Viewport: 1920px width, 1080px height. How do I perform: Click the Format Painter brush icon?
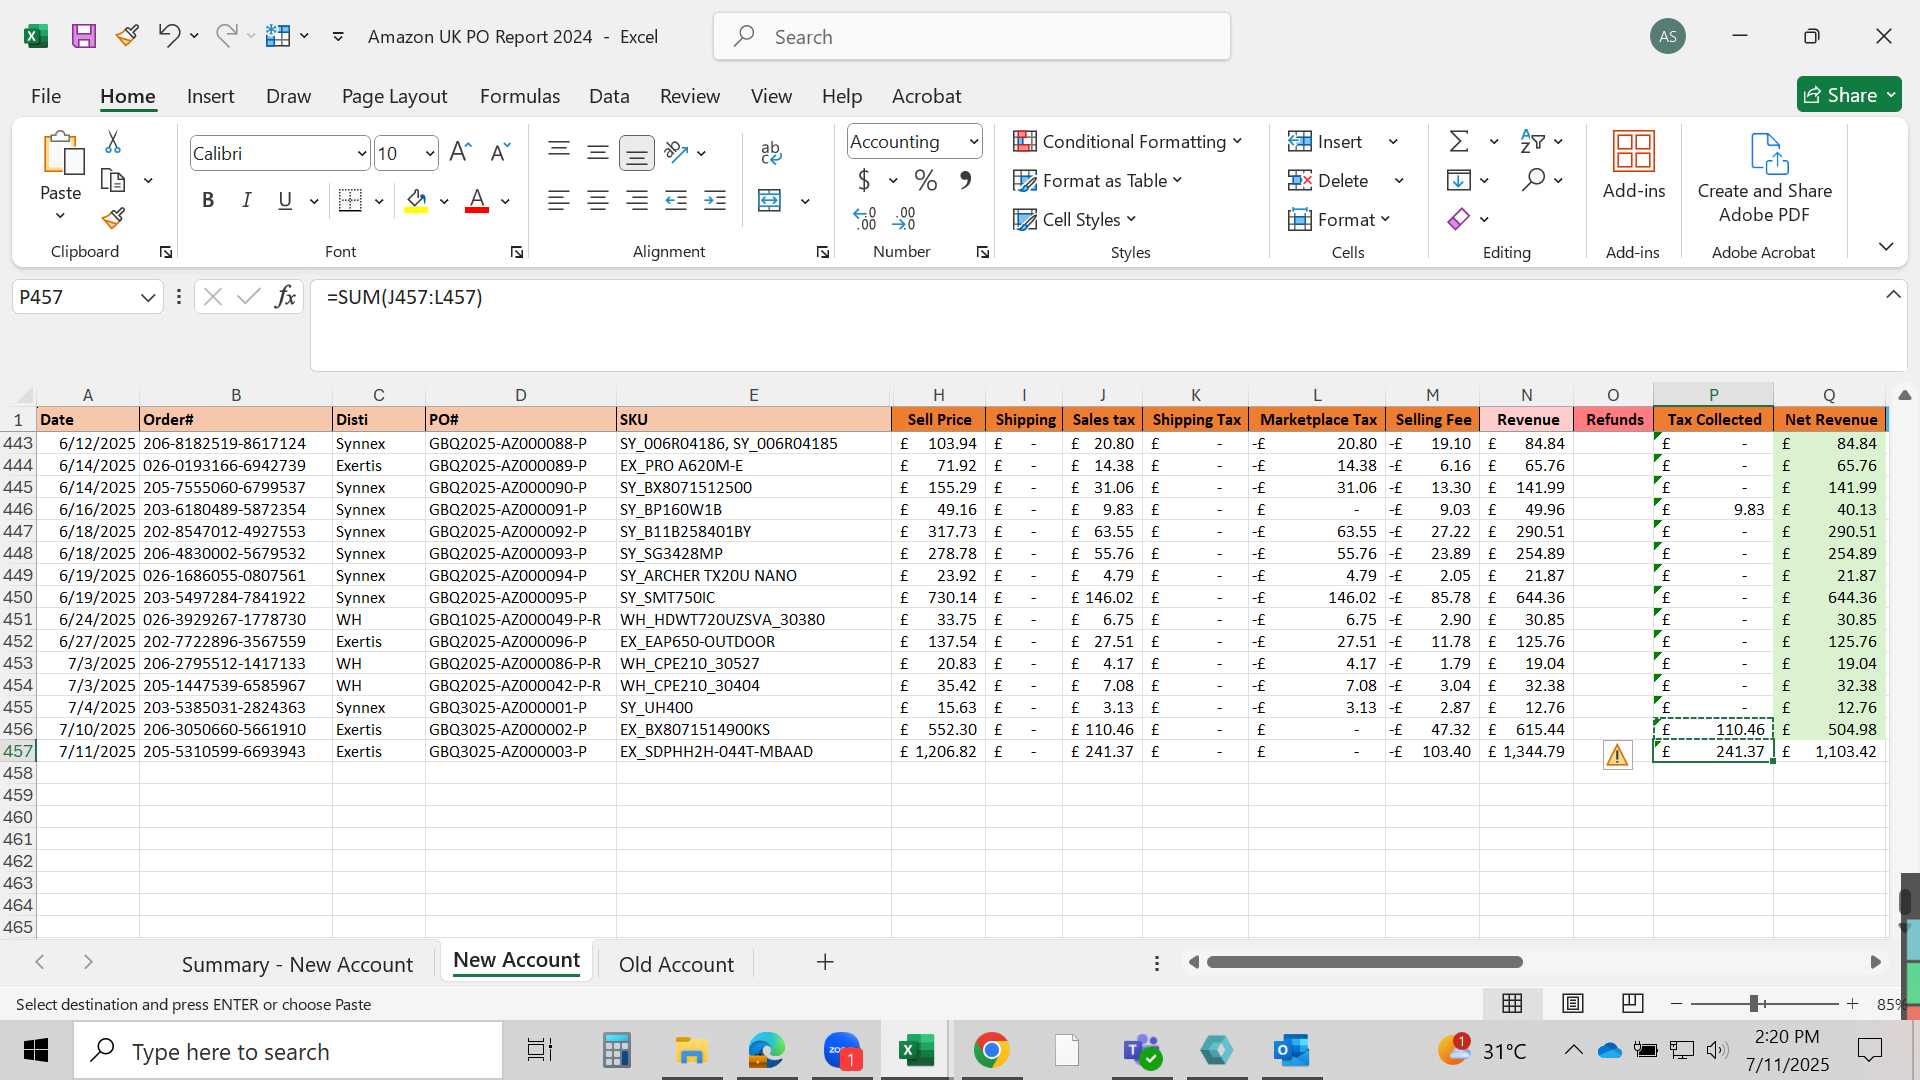tap(113, 218)
